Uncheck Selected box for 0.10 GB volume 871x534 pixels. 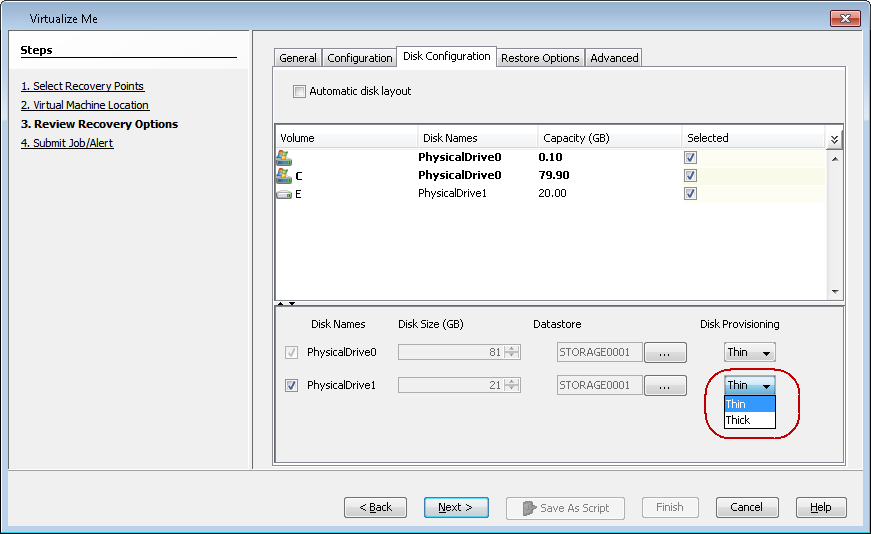[690, 158]
